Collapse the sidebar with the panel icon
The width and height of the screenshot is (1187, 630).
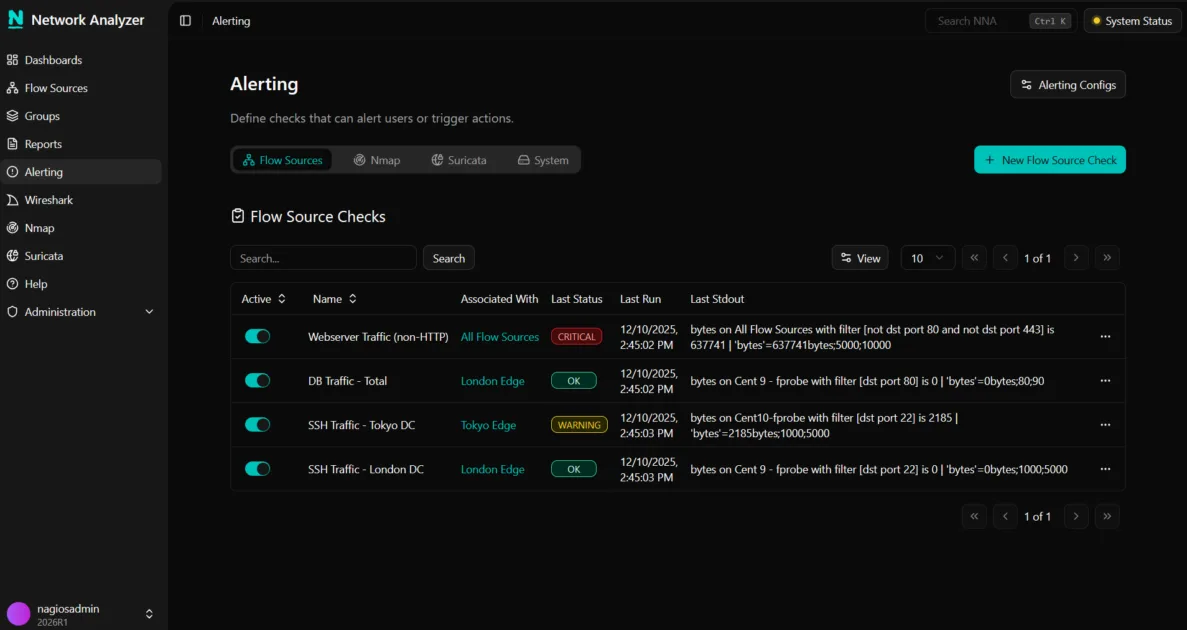click(x=183, y=20)
